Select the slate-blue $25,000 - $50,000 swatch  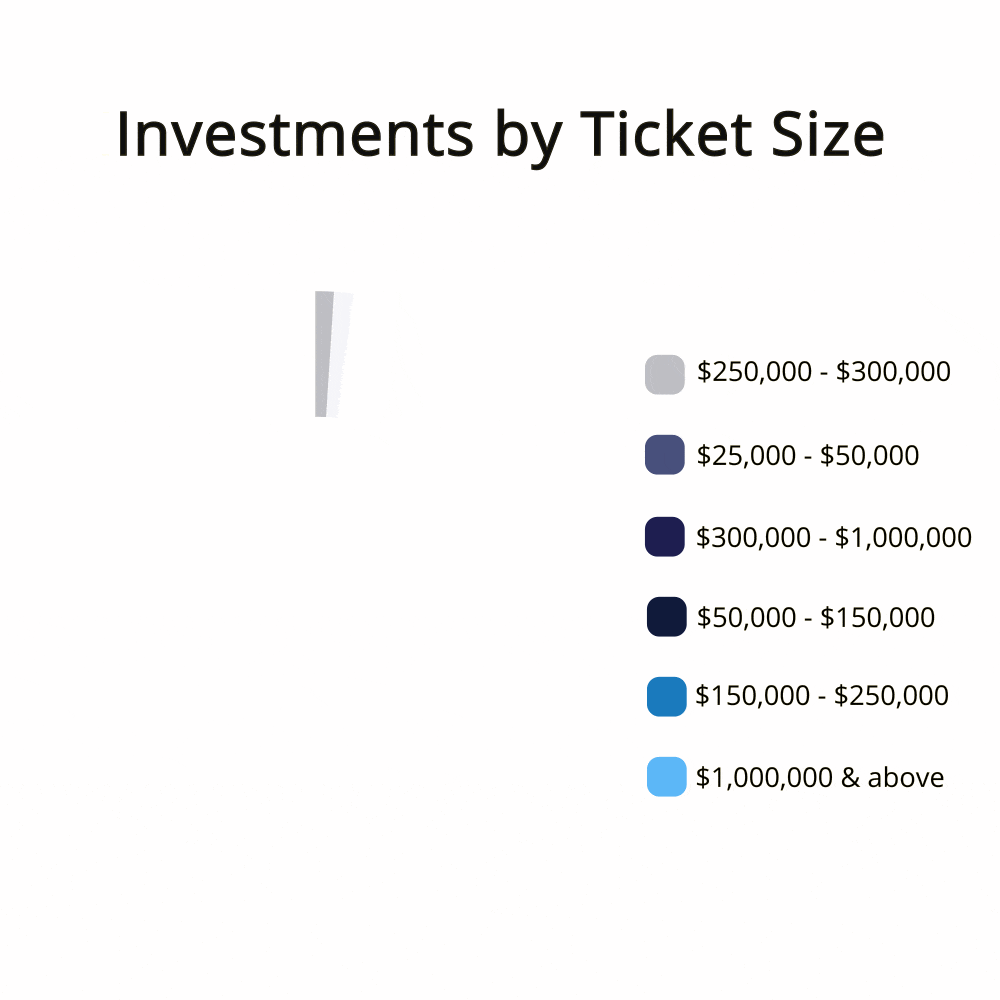(665, 455)
